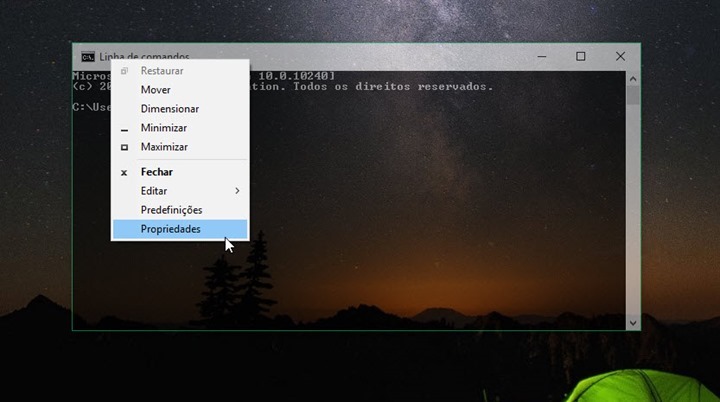Click the command prompt icon in title bar
Screen dimensions: 720x402
[x=88, y=57]
